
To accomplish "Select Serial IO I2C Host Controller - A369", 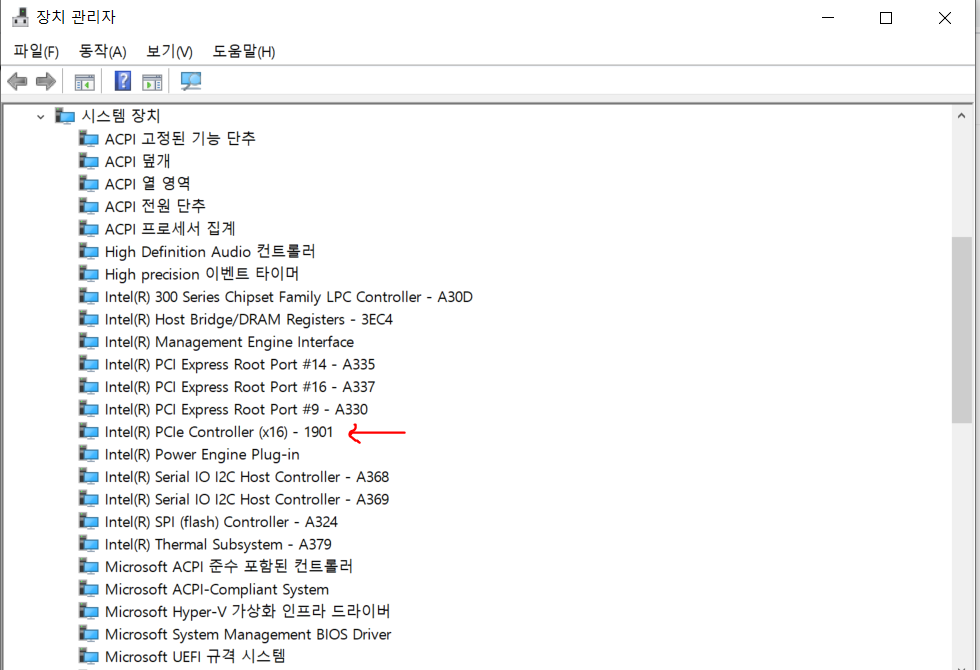I will 247,499.
